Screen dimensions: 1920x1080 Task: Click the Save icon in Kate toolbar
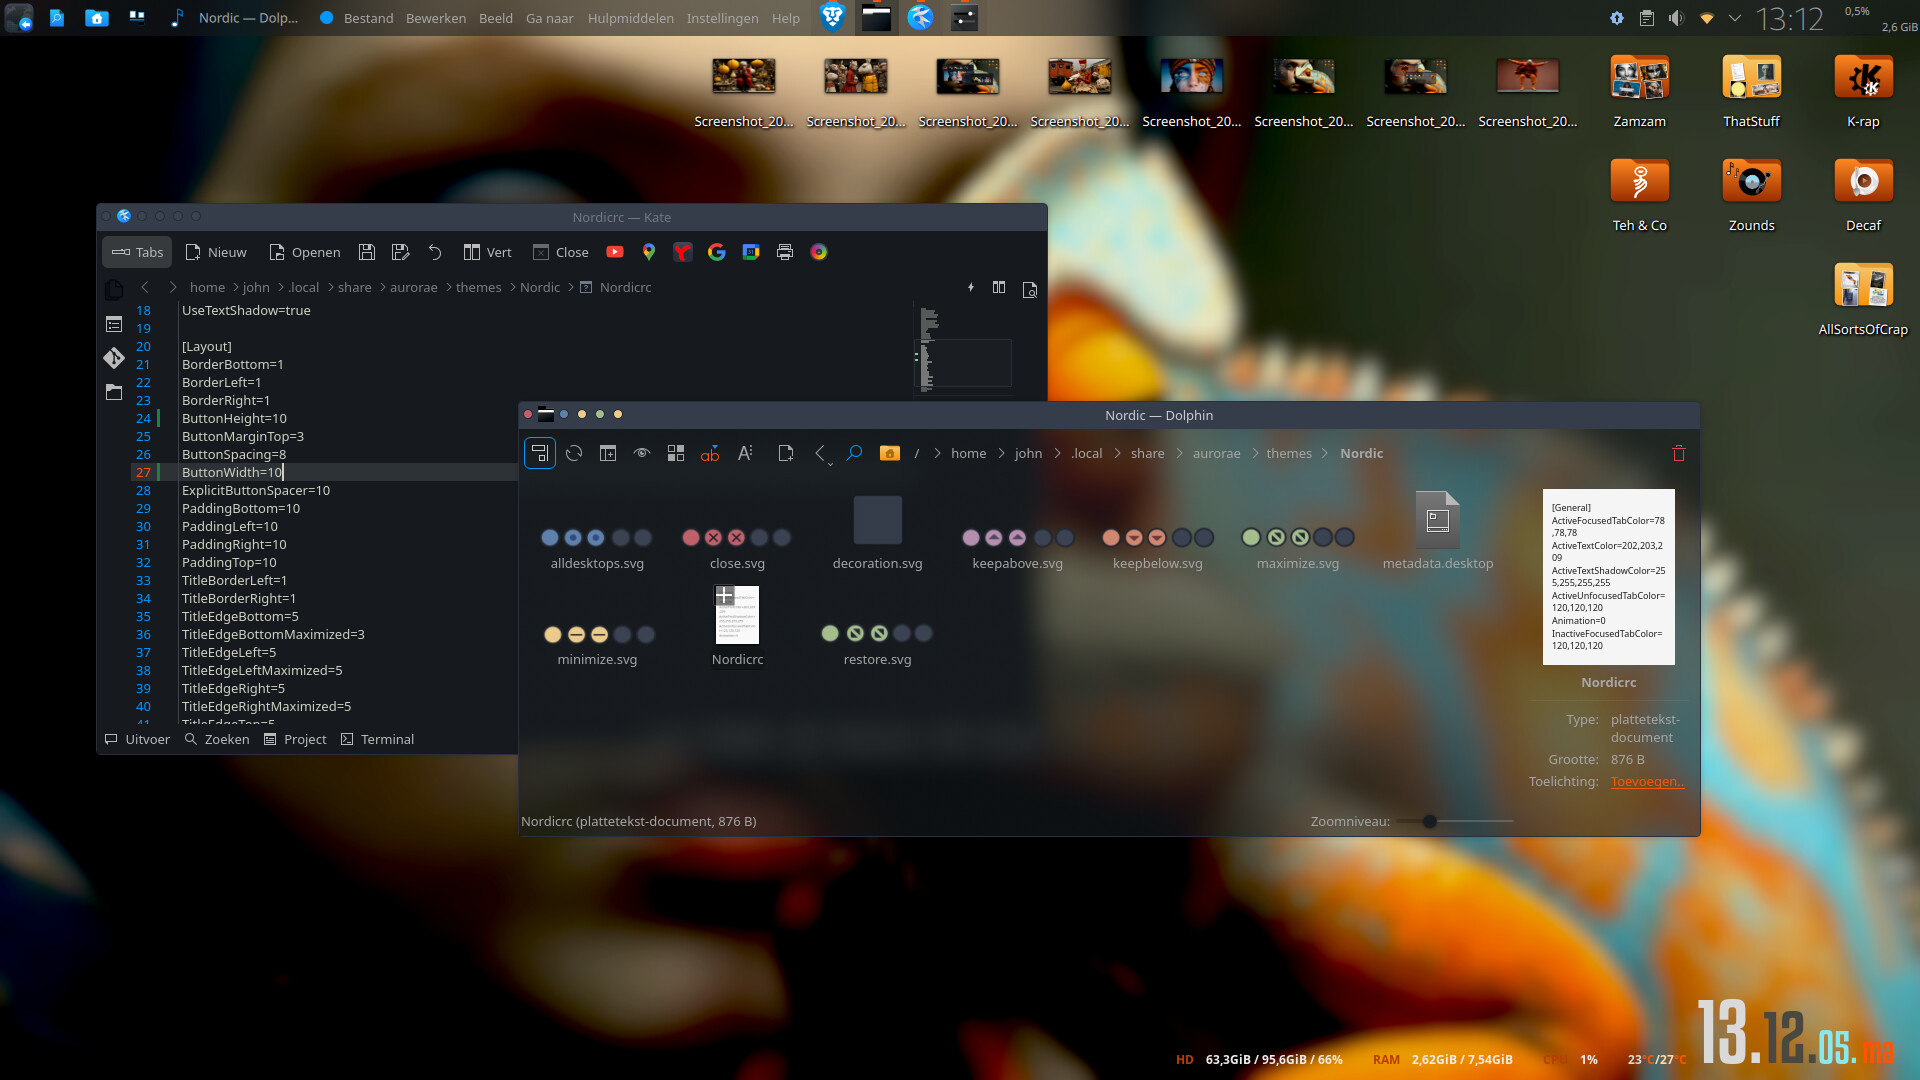[367, 252]
